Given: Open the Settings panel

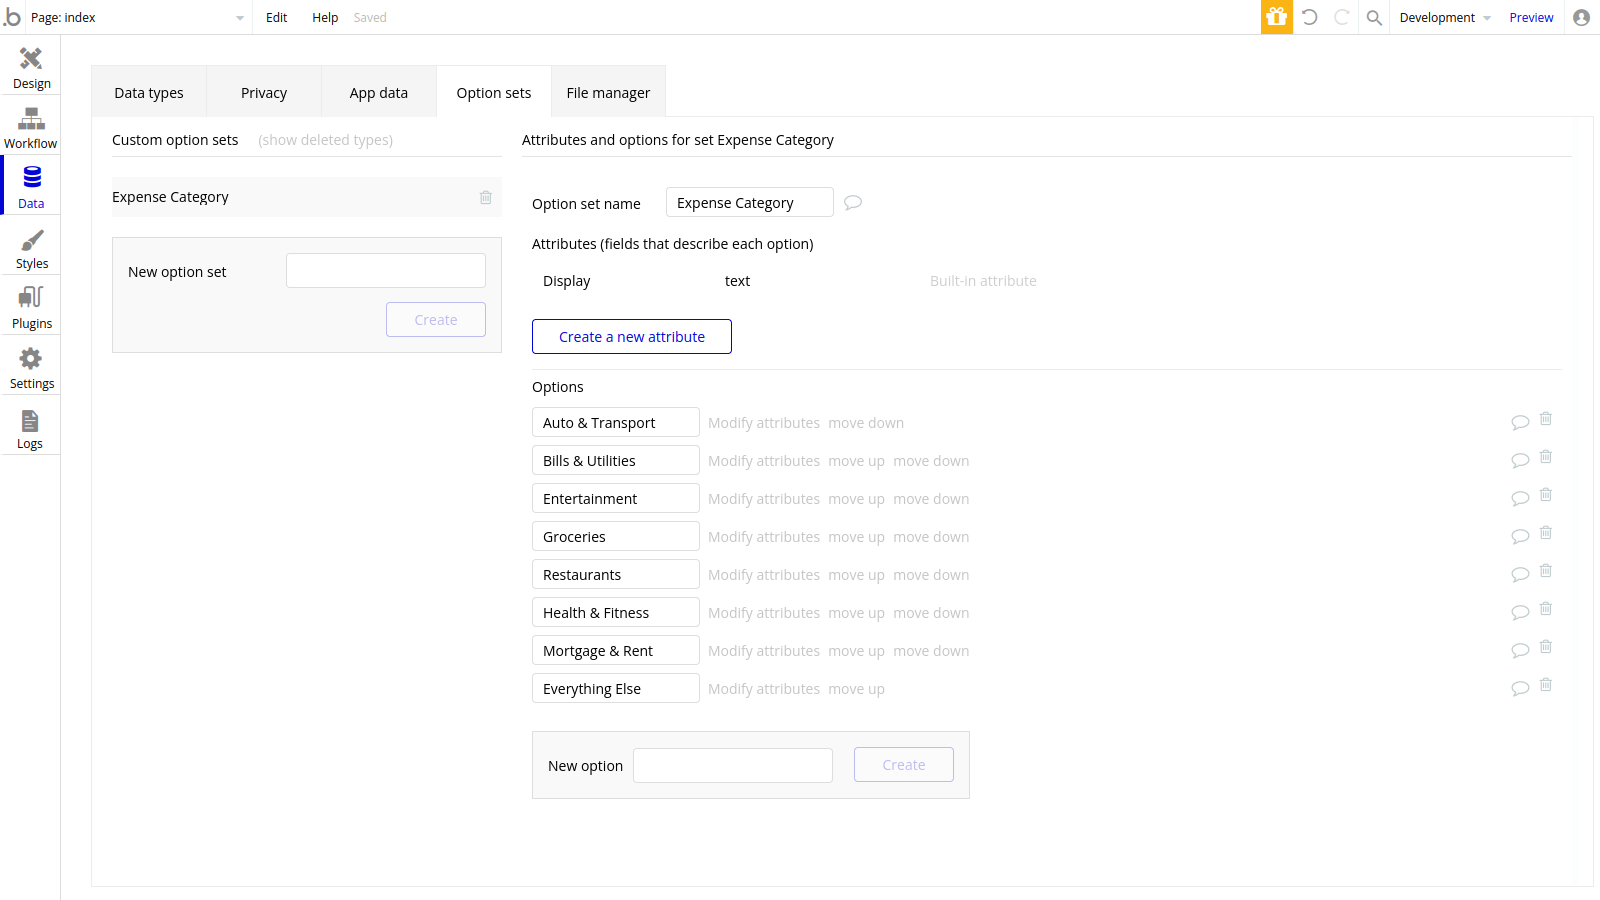Looking at the screenshot, I should (30, 366).
